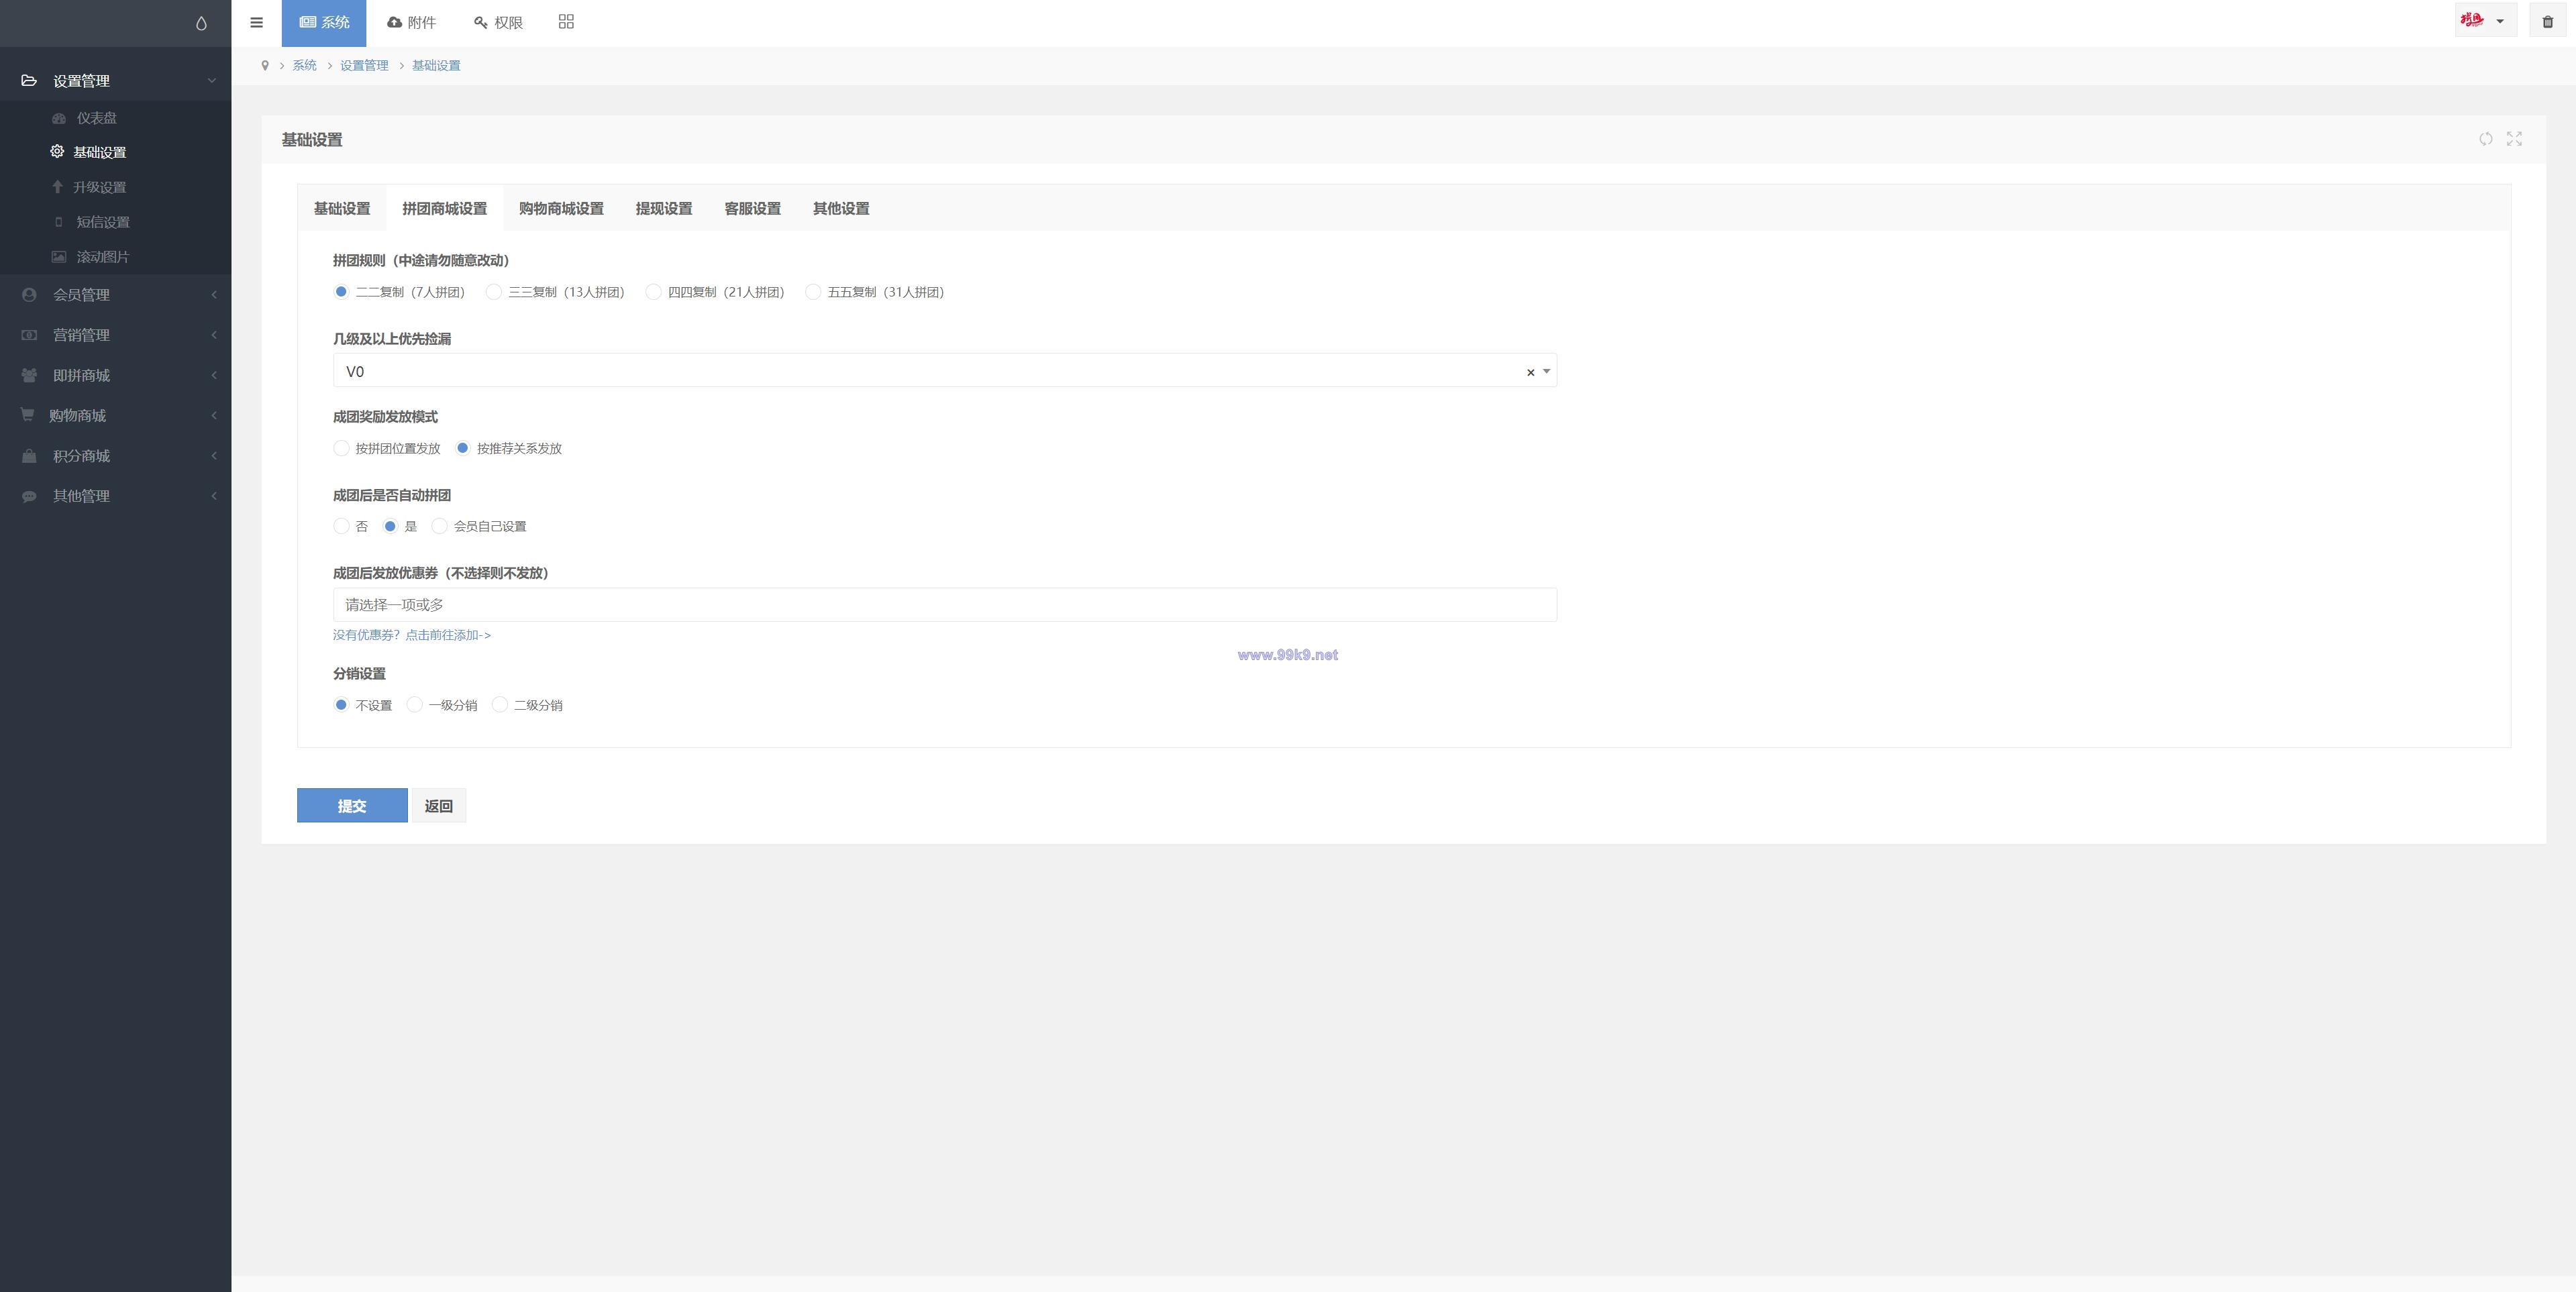
Task: Click the refresh icon on settings panel
Action: pos(2485,139)
